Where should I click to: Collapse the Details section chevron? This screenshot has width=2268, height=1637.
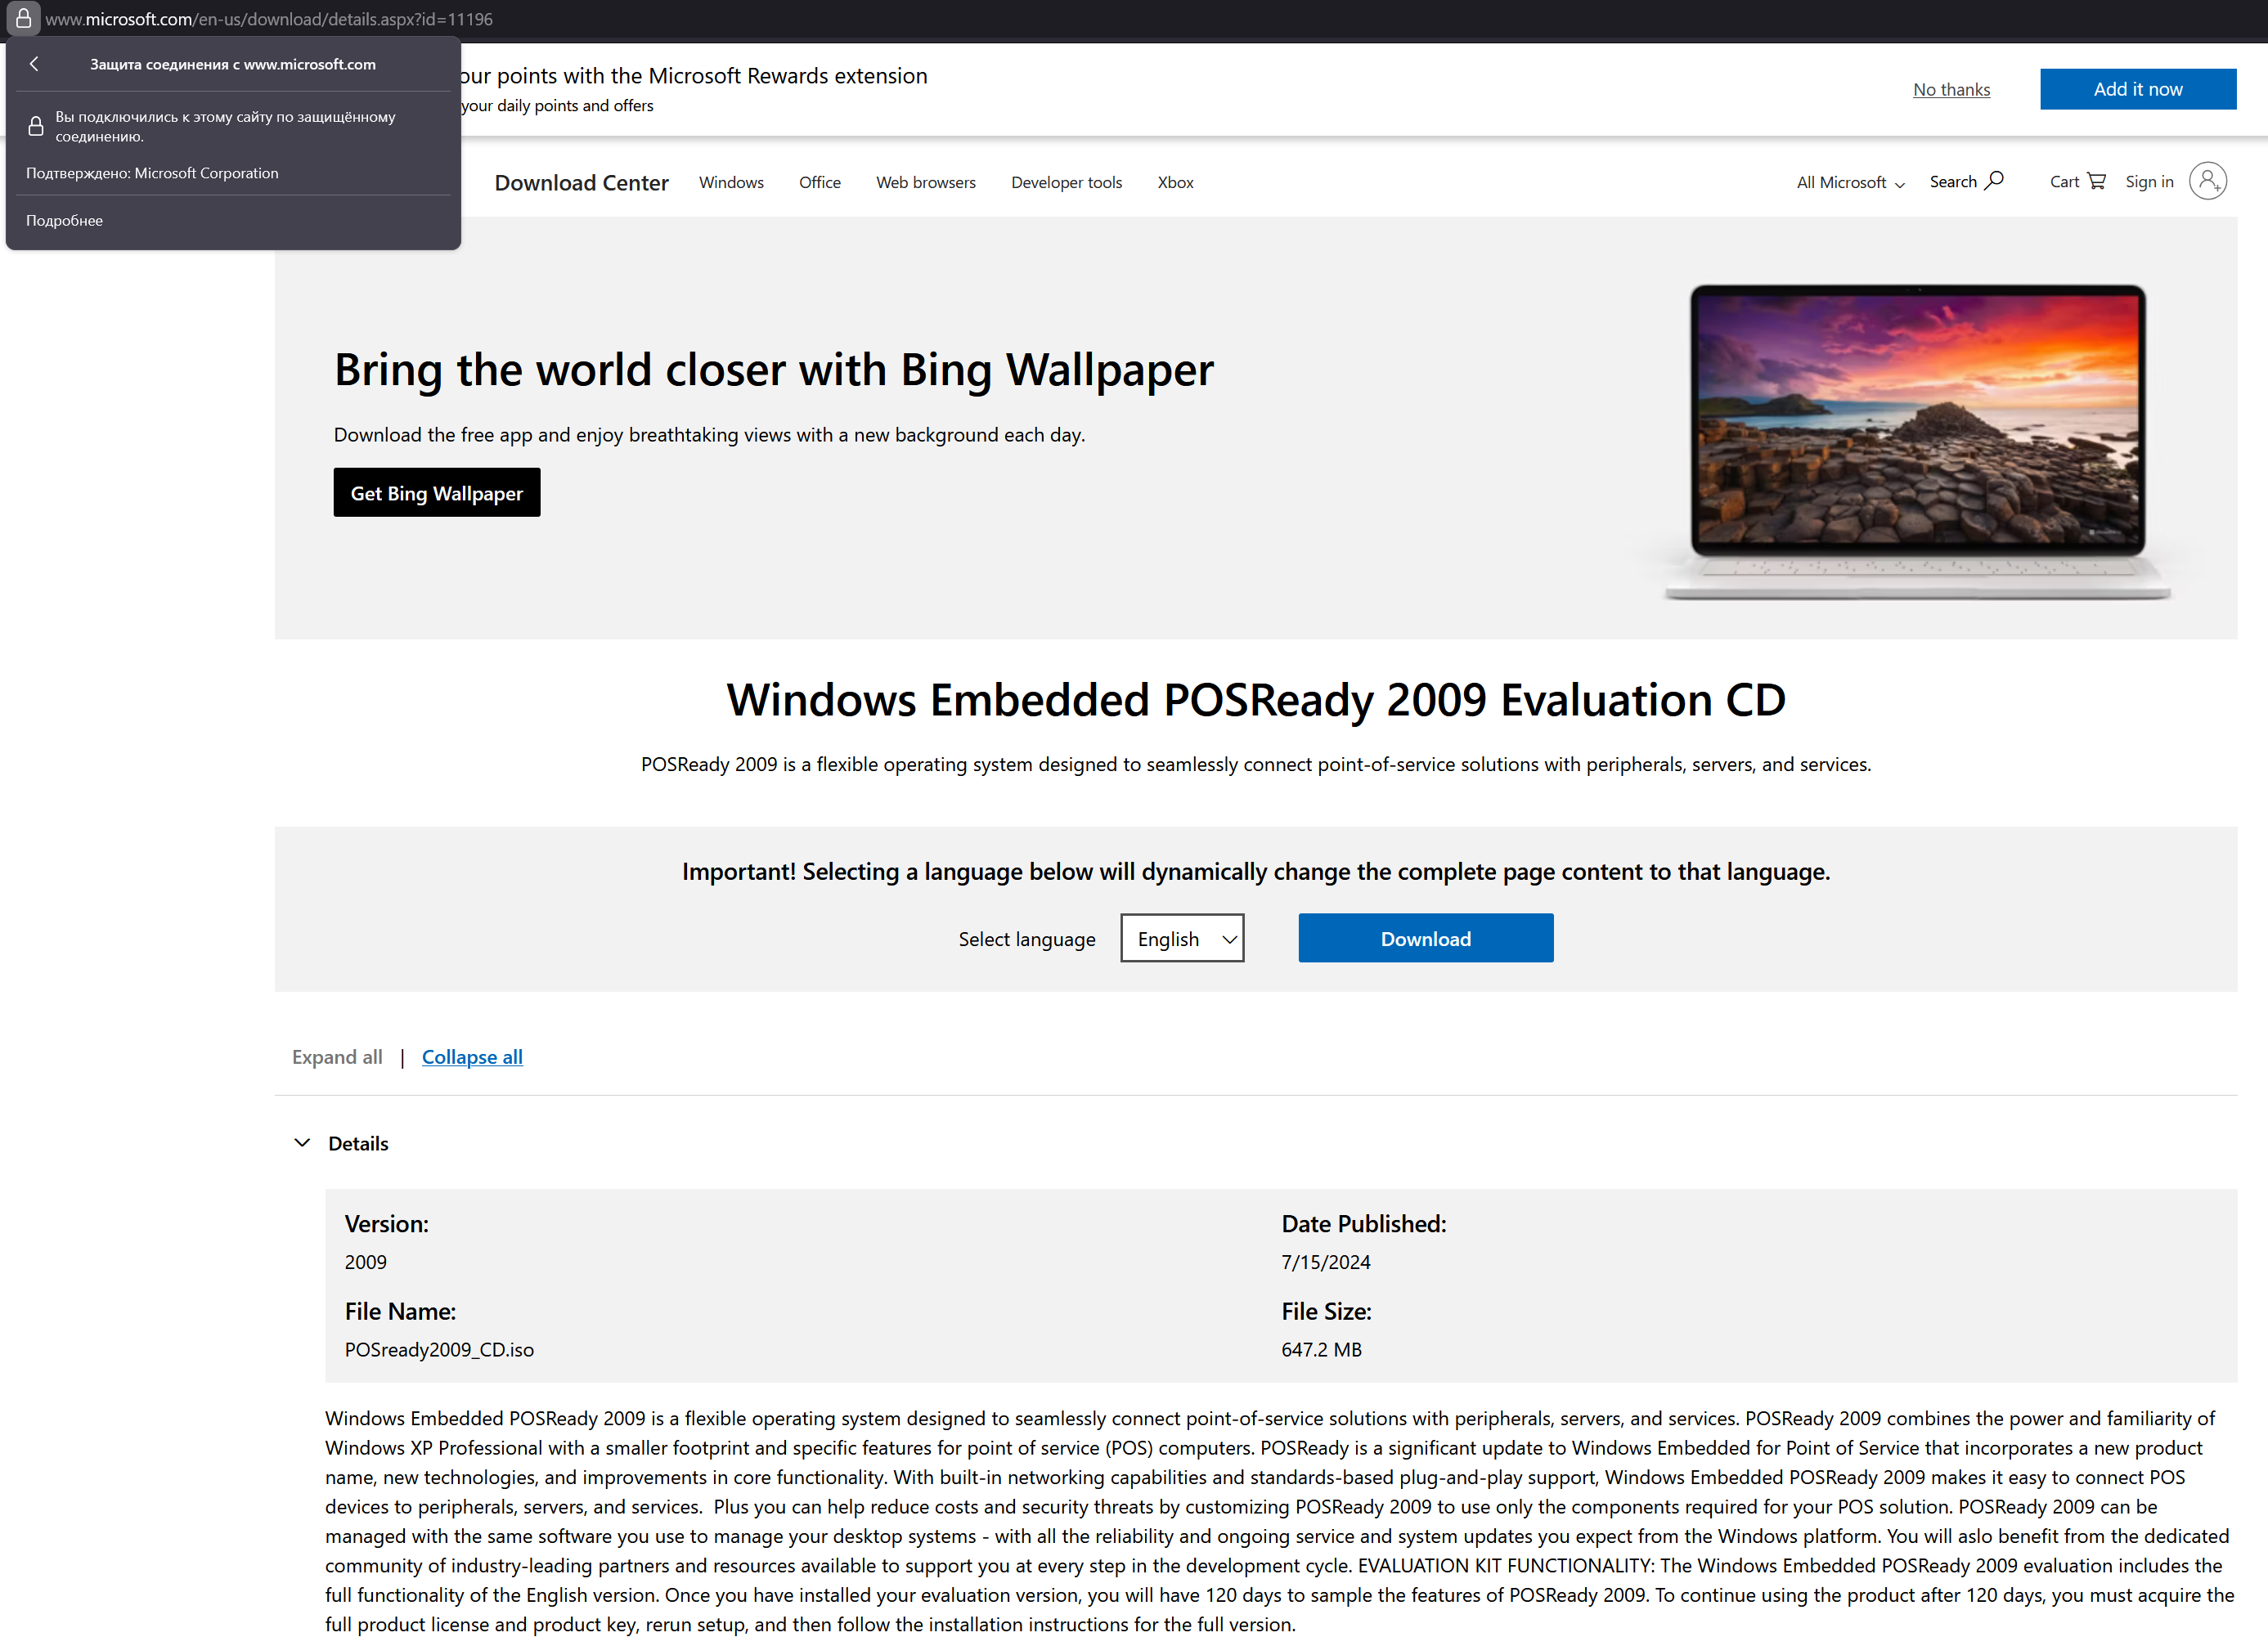[302, 1142]
